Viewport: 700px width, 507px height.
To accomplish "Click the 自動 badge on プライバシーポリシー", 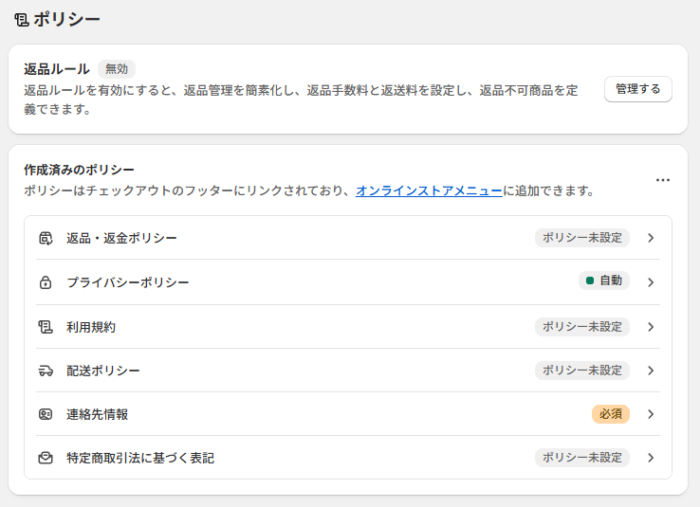I will click(x=604, y=281).
